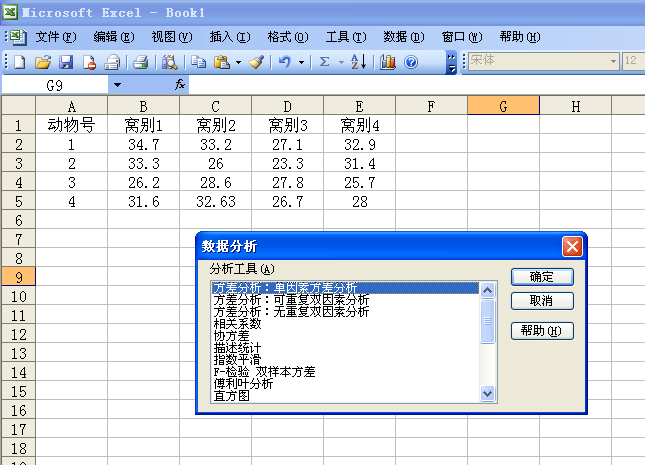
Task: Open the 工具(T) menu
Action: tap(346, 37)
